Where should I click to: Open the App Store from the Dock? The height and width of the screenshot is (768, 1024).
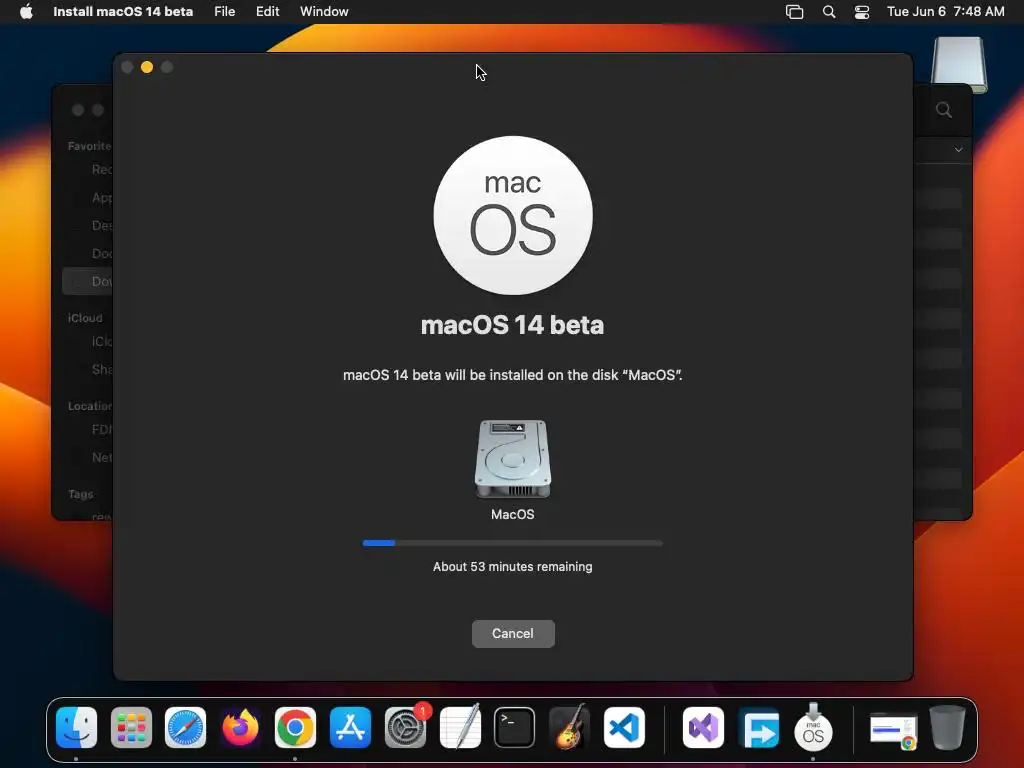[350, 727]
